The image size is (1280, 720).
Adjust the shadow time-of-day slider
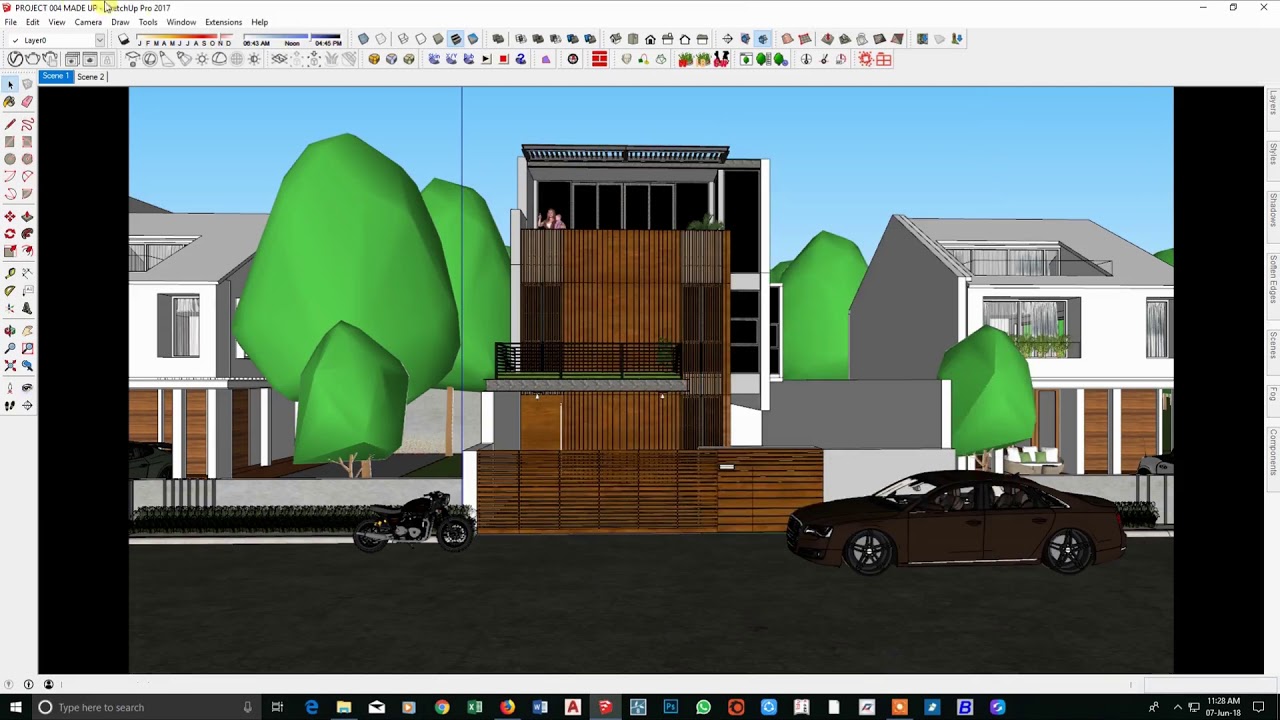pyautogui.click(x=292, y=40)
